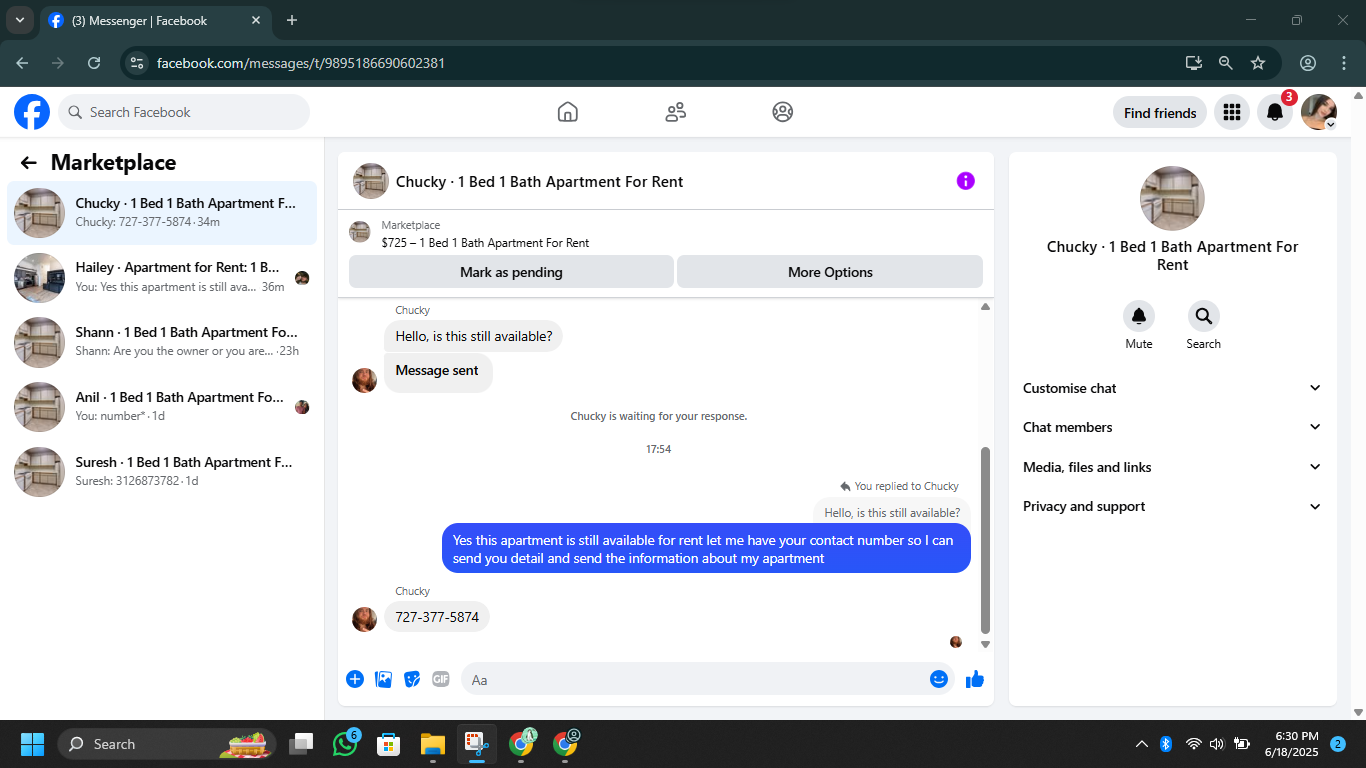Open WhatsApp from the taskbar
The height and width of the screenshot is (768, 1366).
click(x=346, y=744)
